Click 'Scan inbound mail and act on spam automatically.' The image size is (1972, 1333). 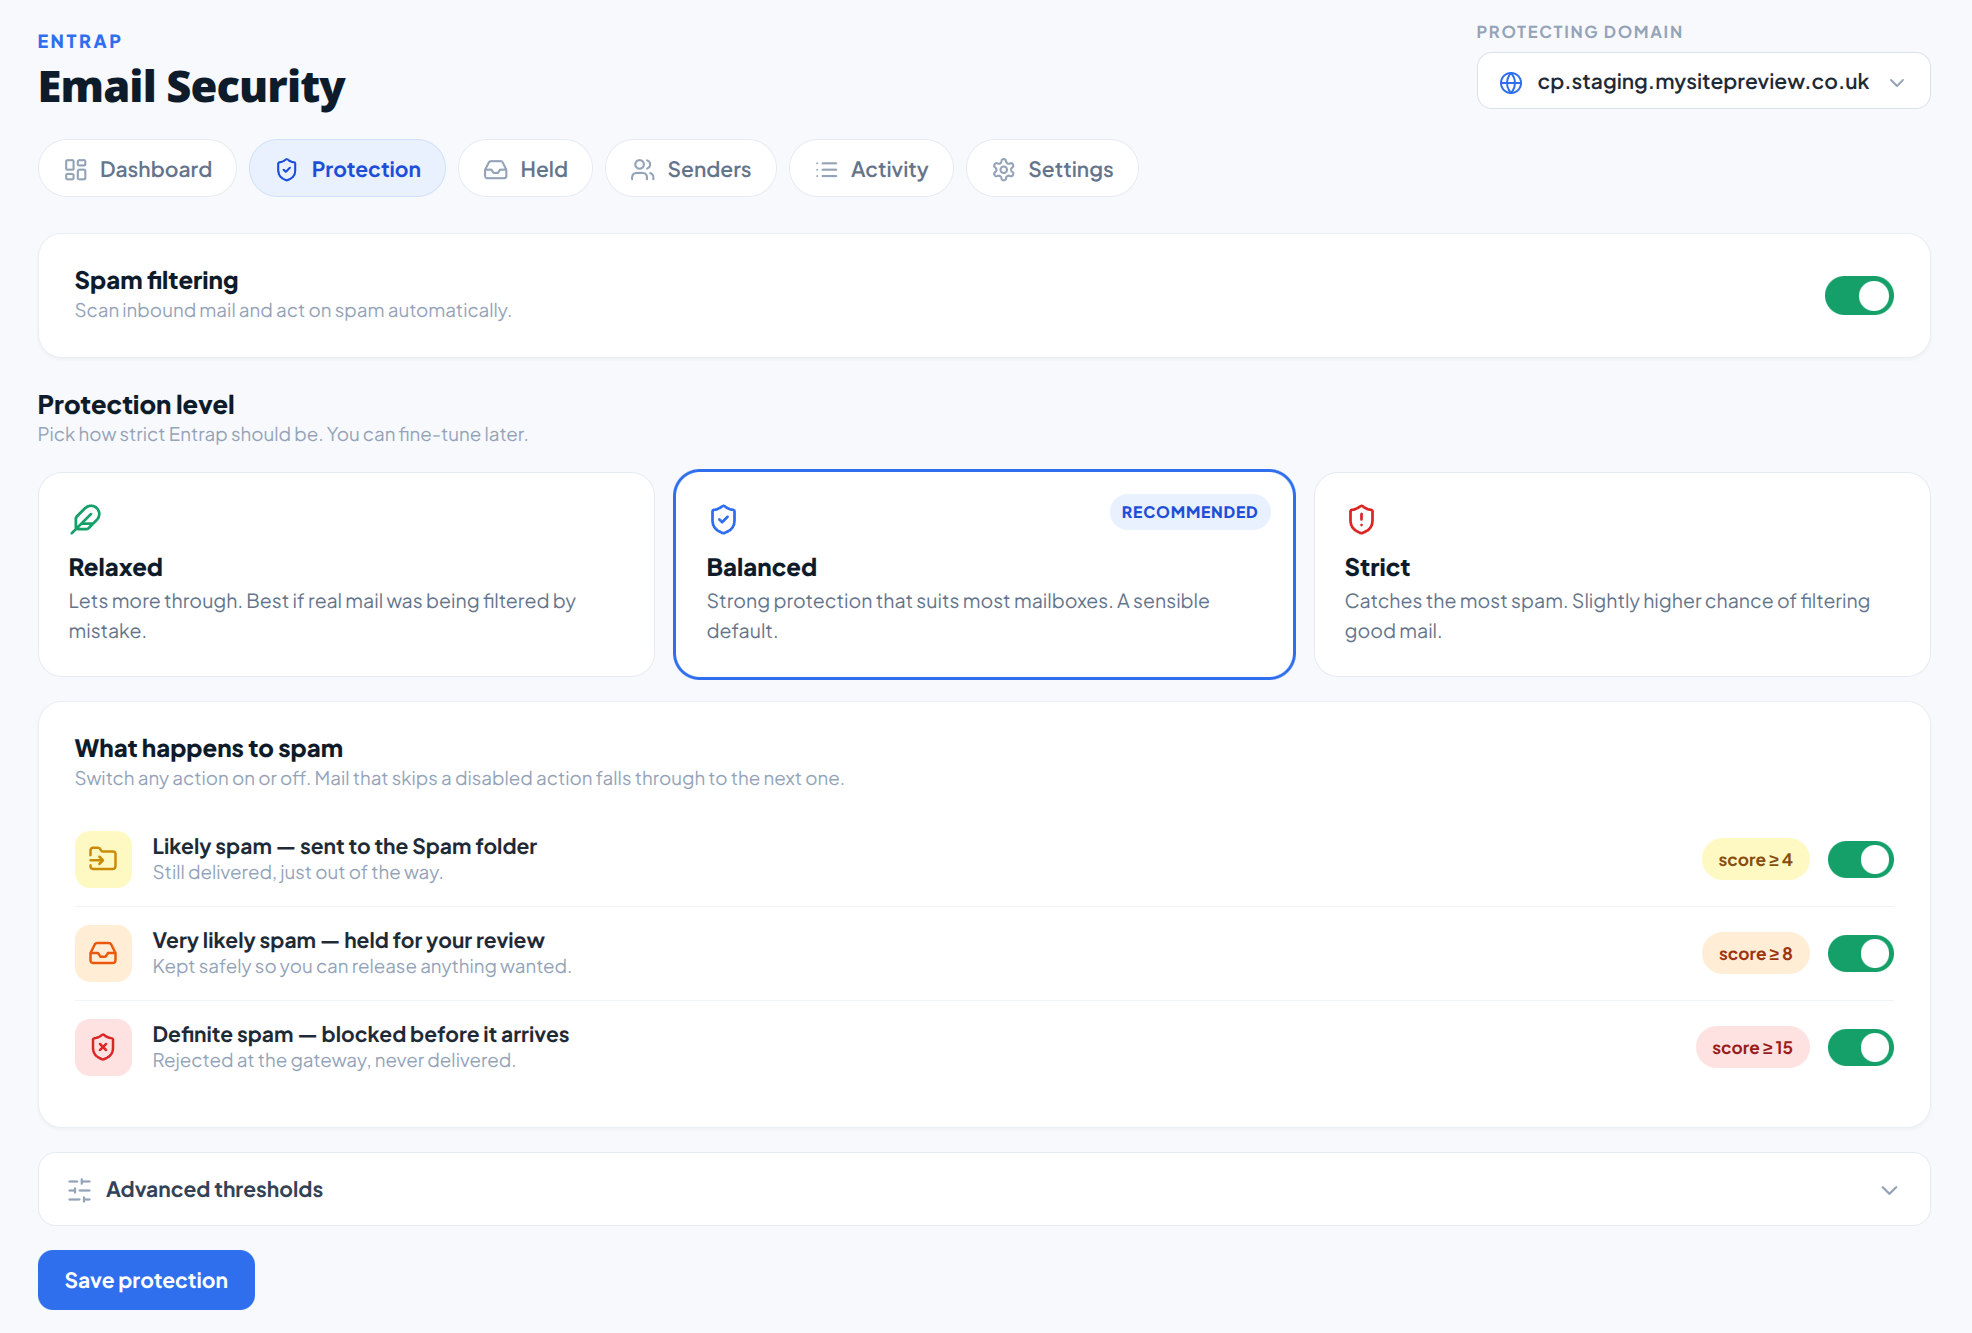[293, 310]
